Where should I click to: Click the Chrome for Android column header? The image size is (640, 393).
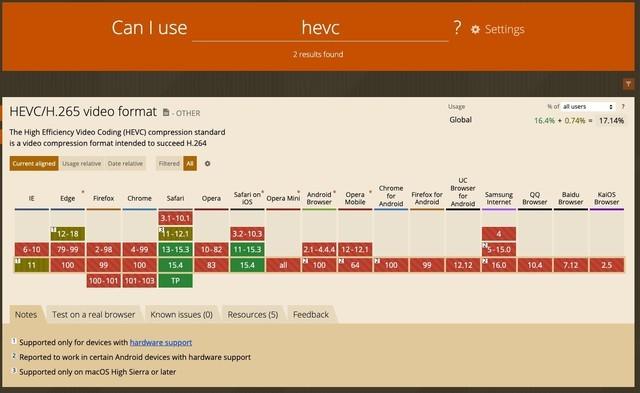tap(391, 196)
